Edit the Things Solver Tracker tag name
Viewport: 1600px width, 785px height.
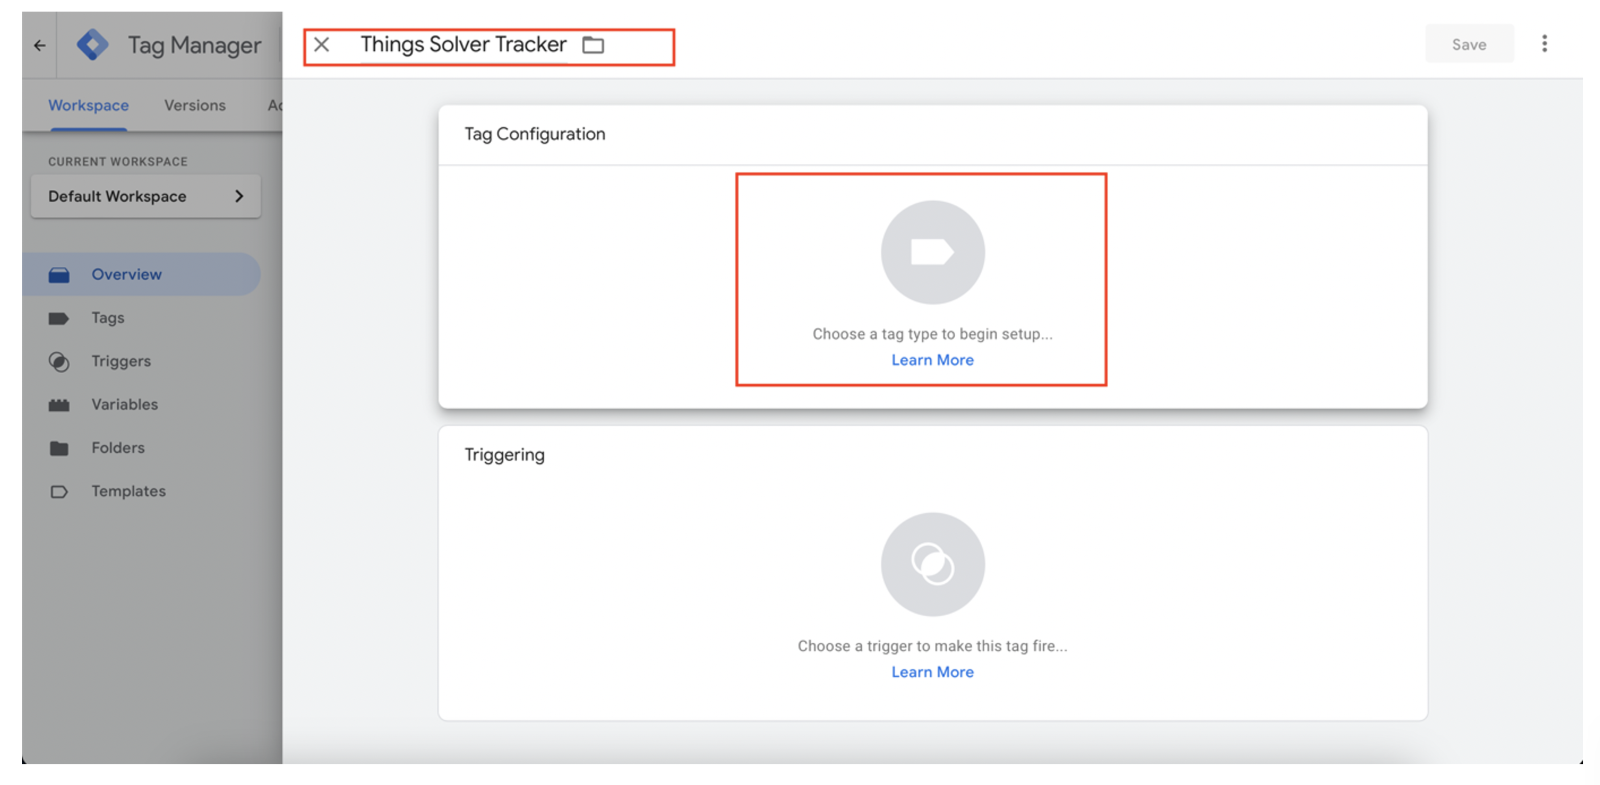(x=463, y=45)
